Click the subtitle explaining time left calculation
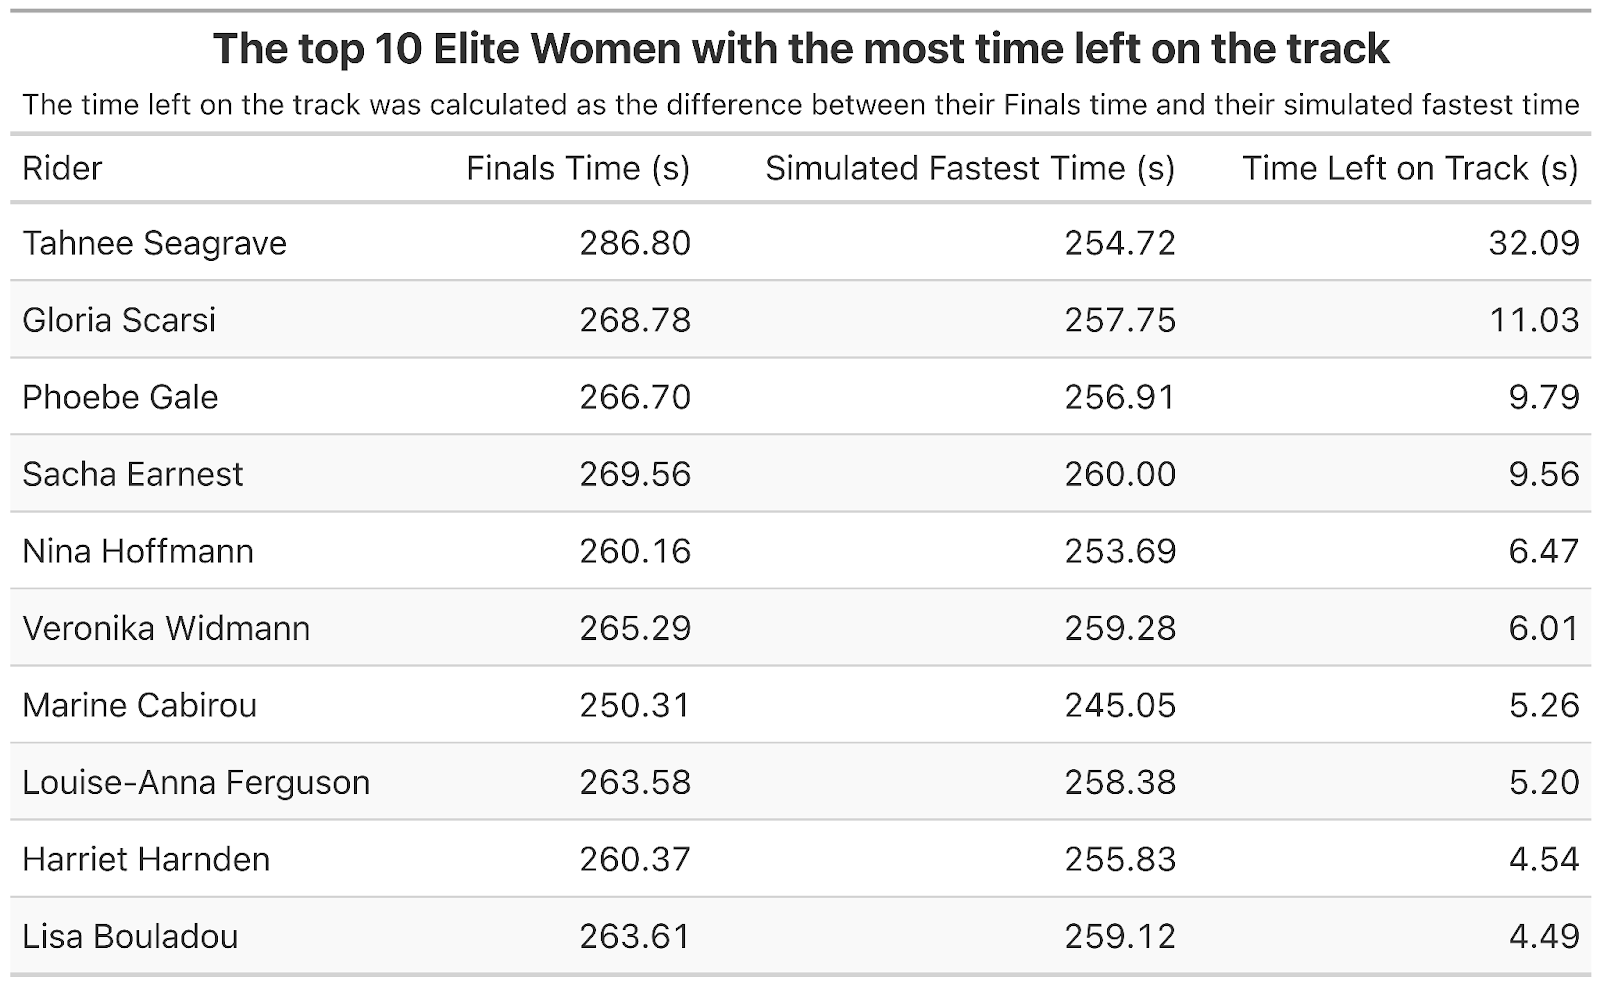Viewport: 1600px width, 984px height. click(801, 104)
